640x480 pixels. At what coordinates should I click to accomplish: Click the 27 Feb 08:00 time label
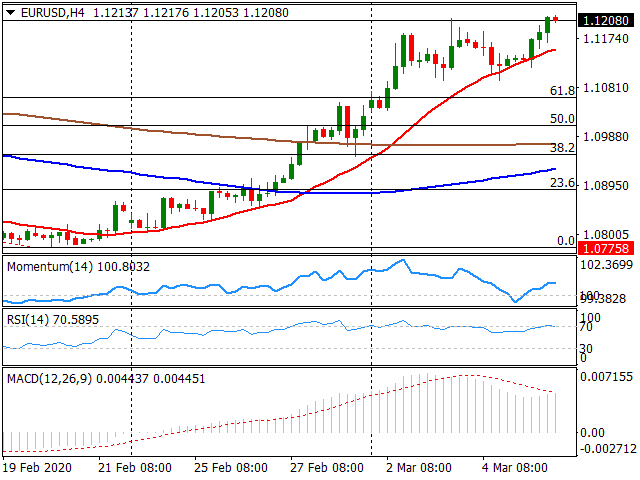tap(327, 467)
